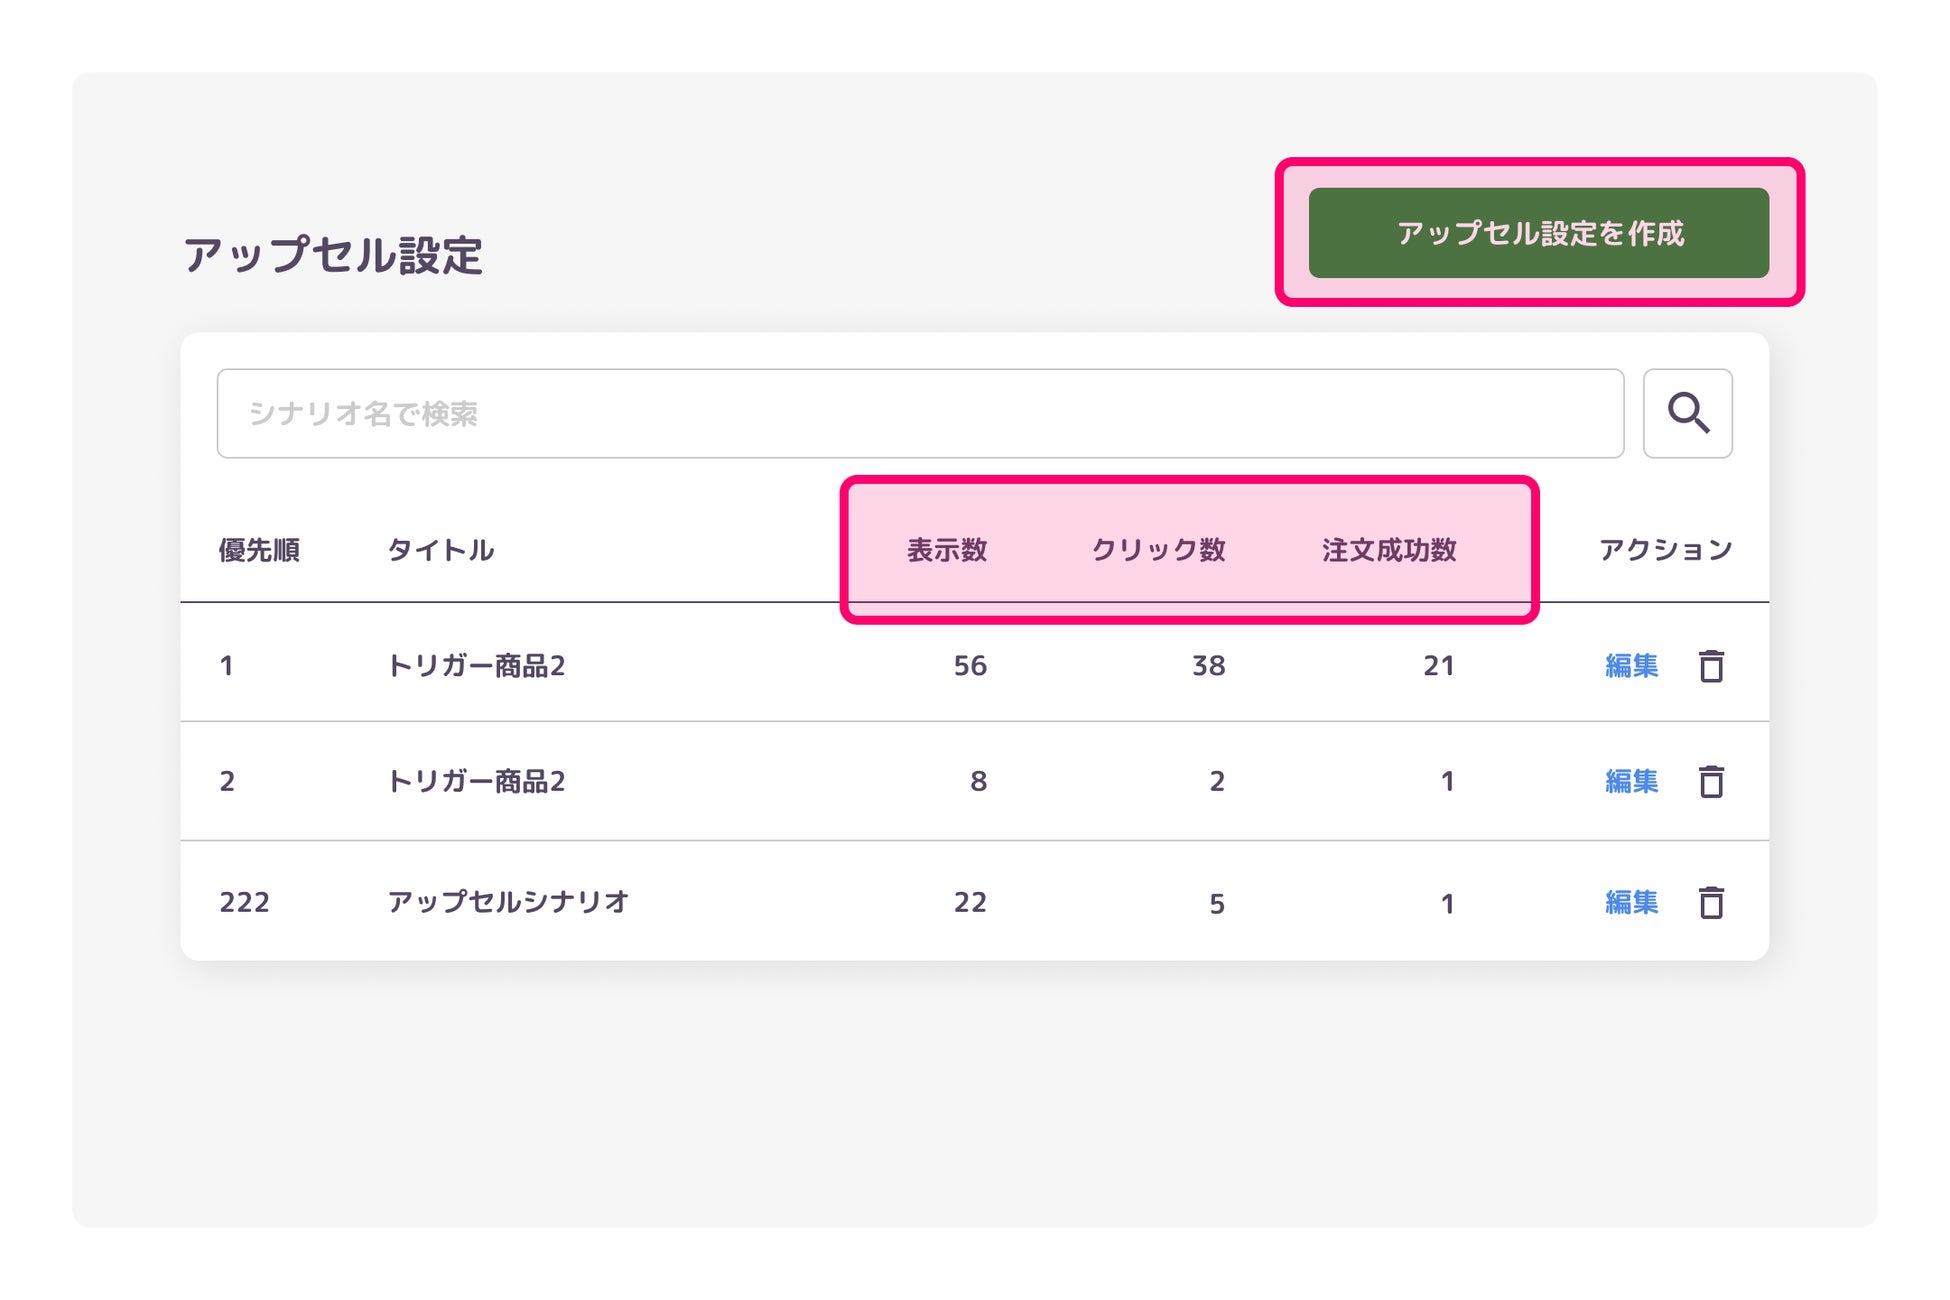Screen dimensions: 1950x1300
Task: Click trash icon in priority 2 row
Action: tap(1711, 781)
